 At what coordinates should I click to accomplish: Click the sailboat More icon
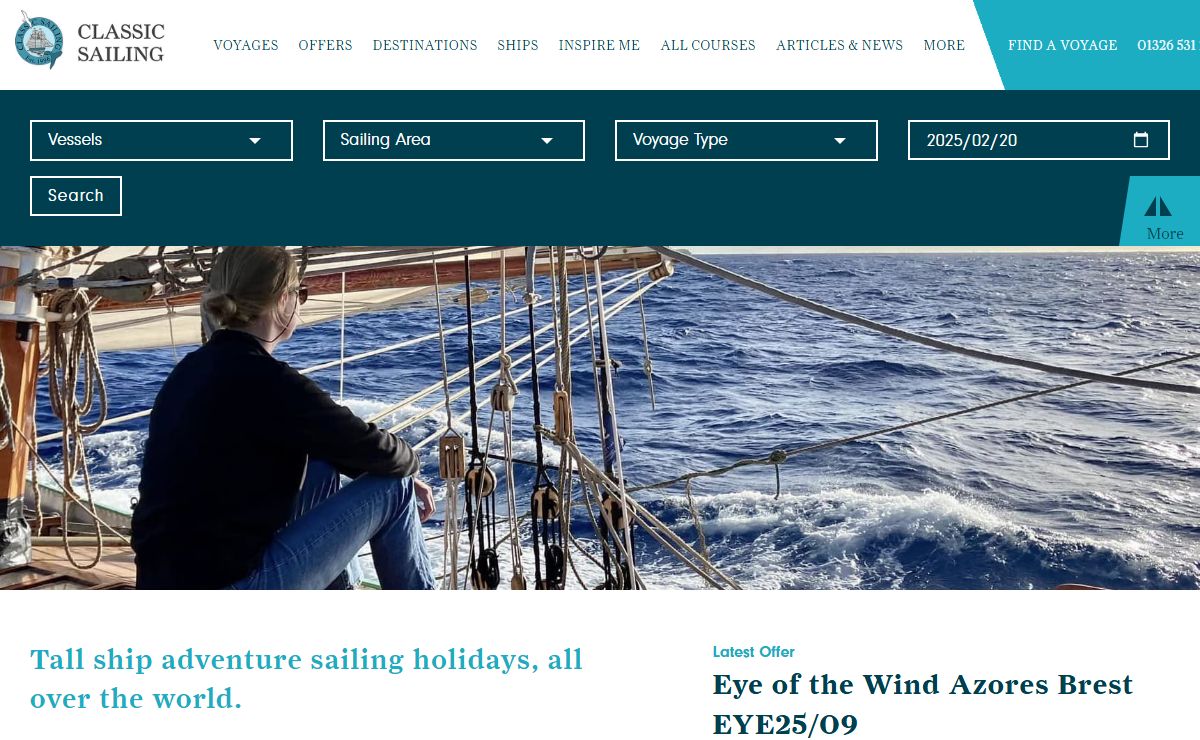[1158, 207]
